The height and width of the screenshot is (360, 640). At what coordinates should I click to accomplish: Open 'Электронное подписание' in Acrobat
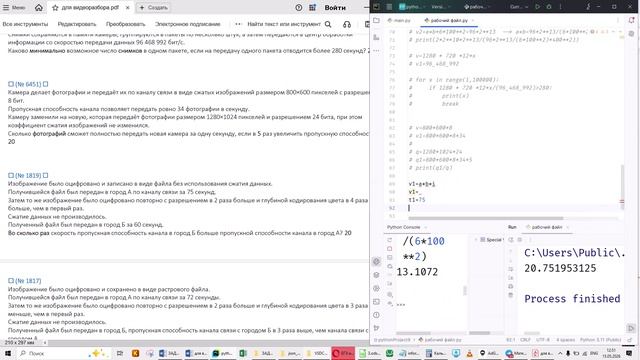coord(188,24)
